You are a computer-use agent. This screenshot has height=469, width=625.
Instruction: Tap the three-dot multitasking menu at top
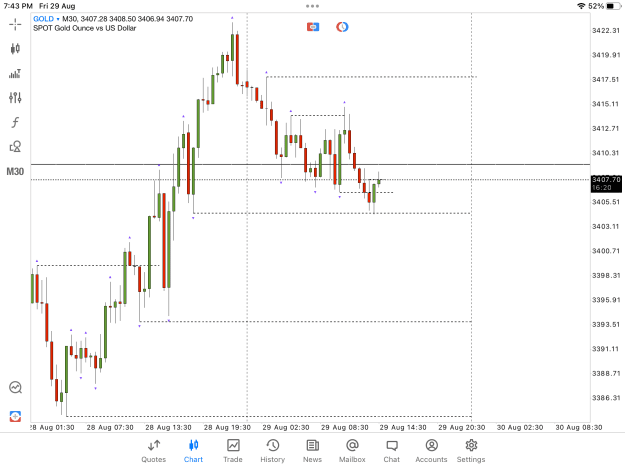point(312,6)
